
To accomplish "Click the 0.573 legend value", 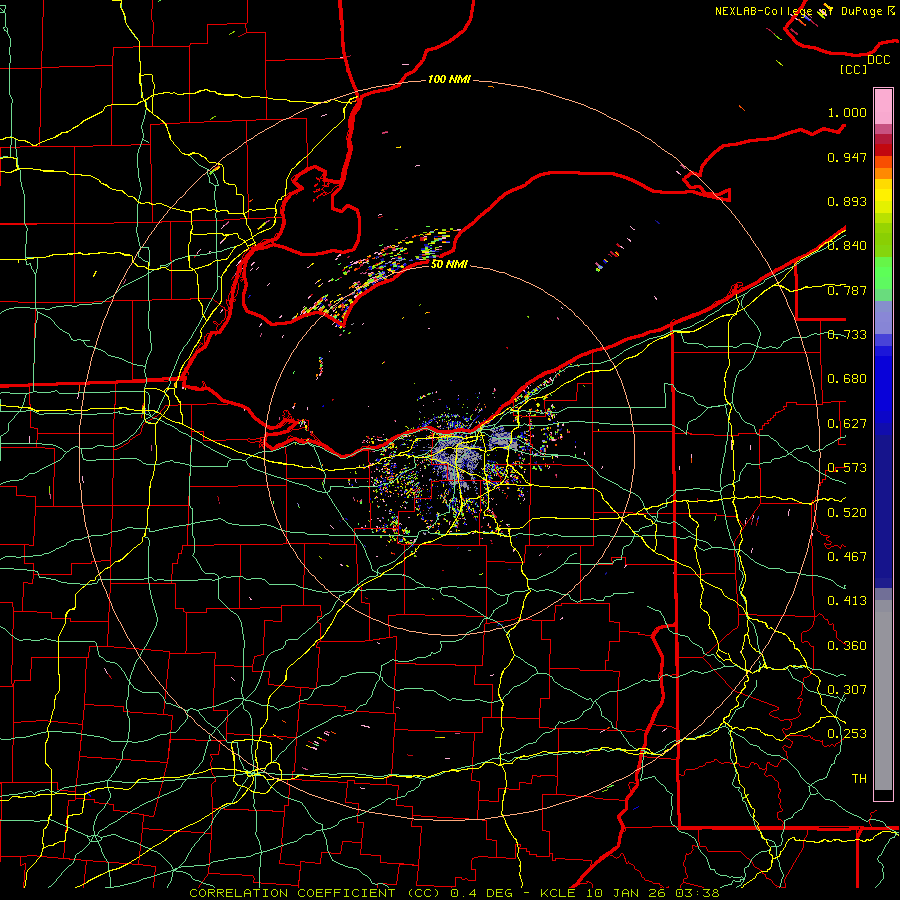I will tap(847, 468).
